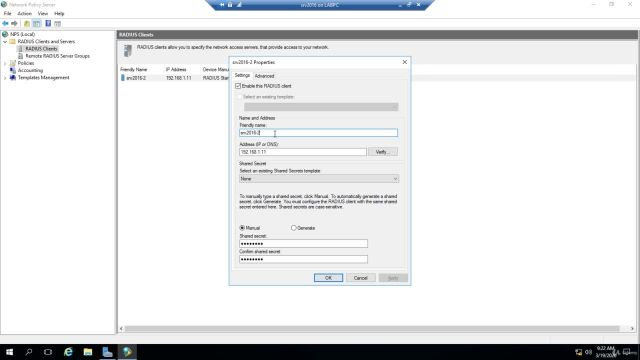
Task: Click the Back arrow toolbar icon
Action: pyautogui.click(x=5, y=24)
